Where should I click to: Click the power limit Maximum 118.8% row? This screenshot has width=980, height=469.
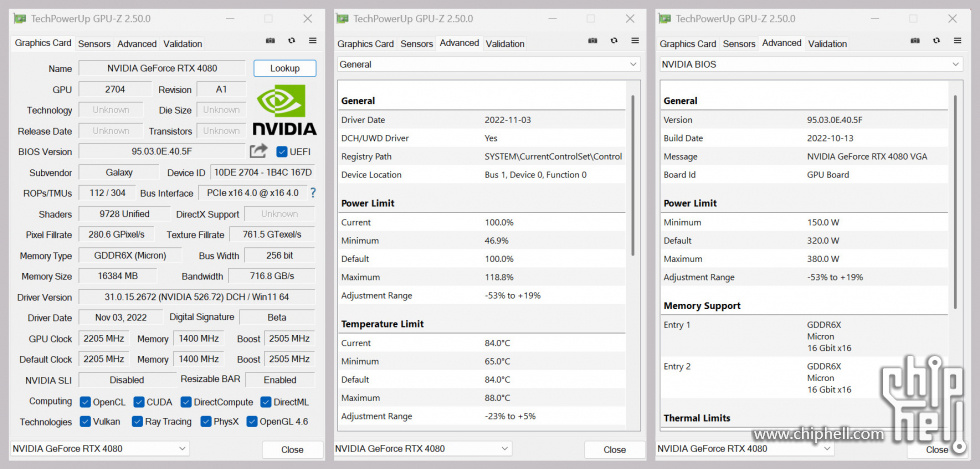point(482,277)
